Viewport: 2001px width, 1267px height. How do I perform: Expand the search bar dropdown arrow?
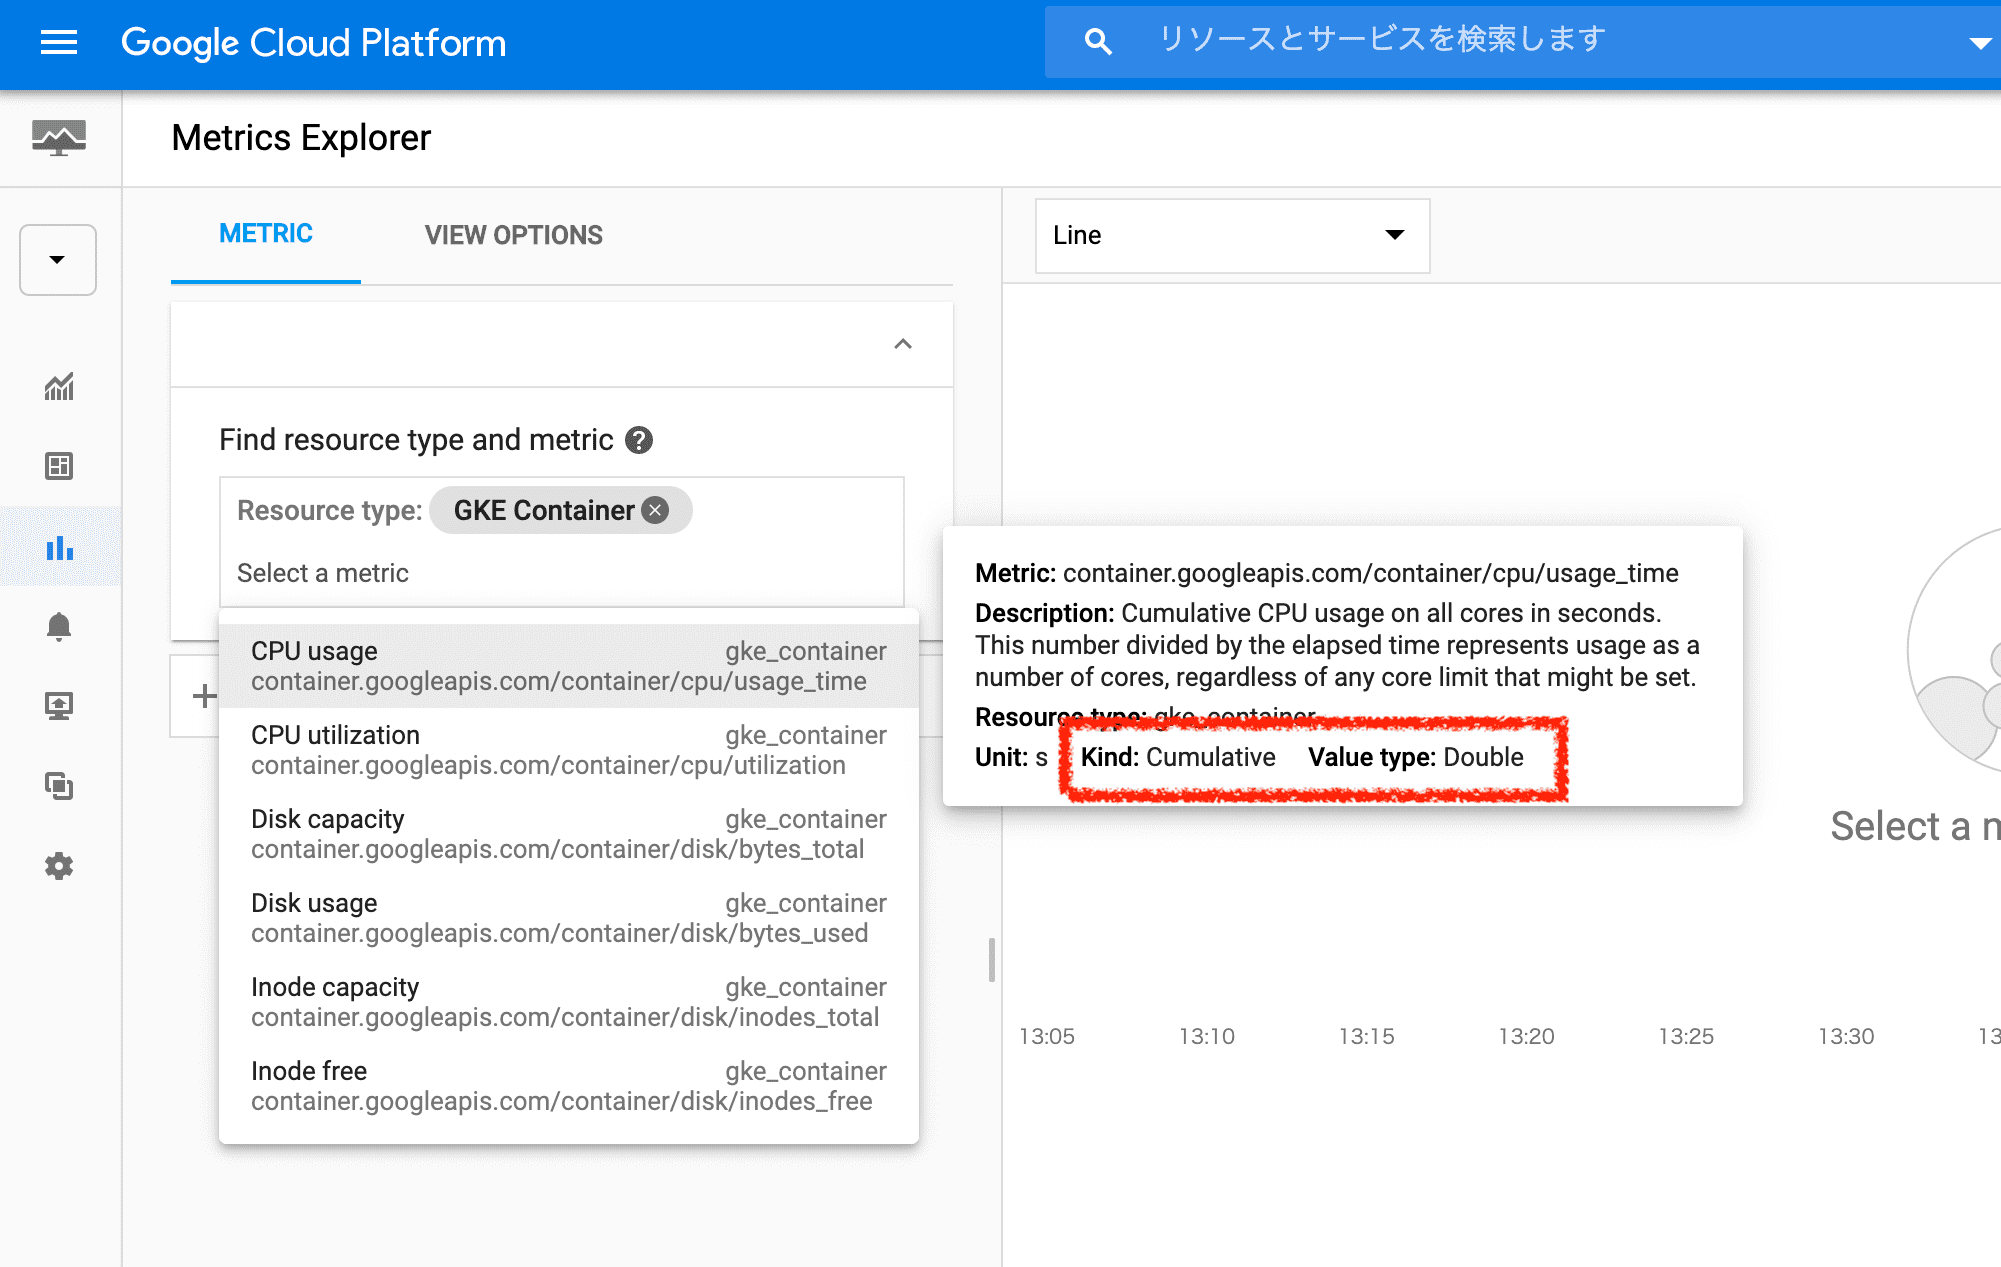(x=1979, y=43)
